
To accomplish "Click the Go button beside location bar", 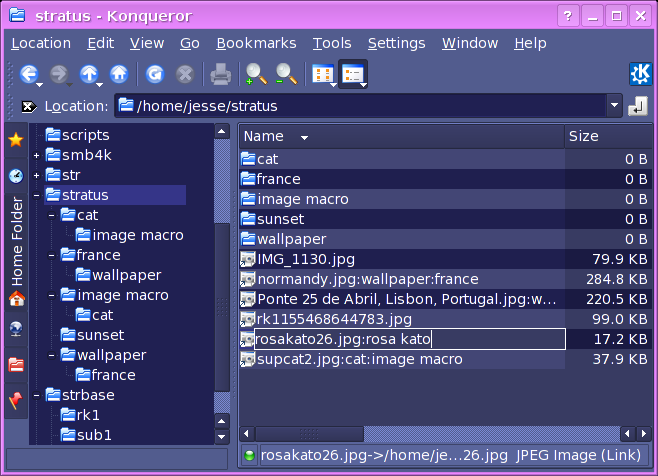I will pos(637,106).
